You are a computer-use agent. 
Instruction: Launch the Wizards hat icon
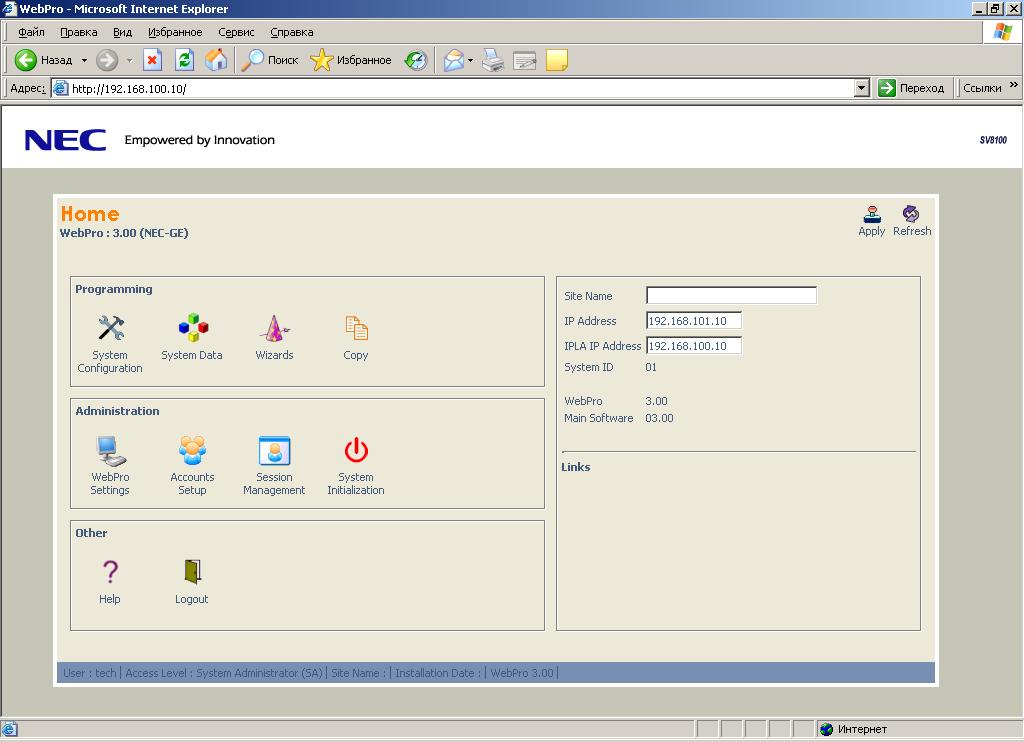pyautogui.click(x=274, y=328)
